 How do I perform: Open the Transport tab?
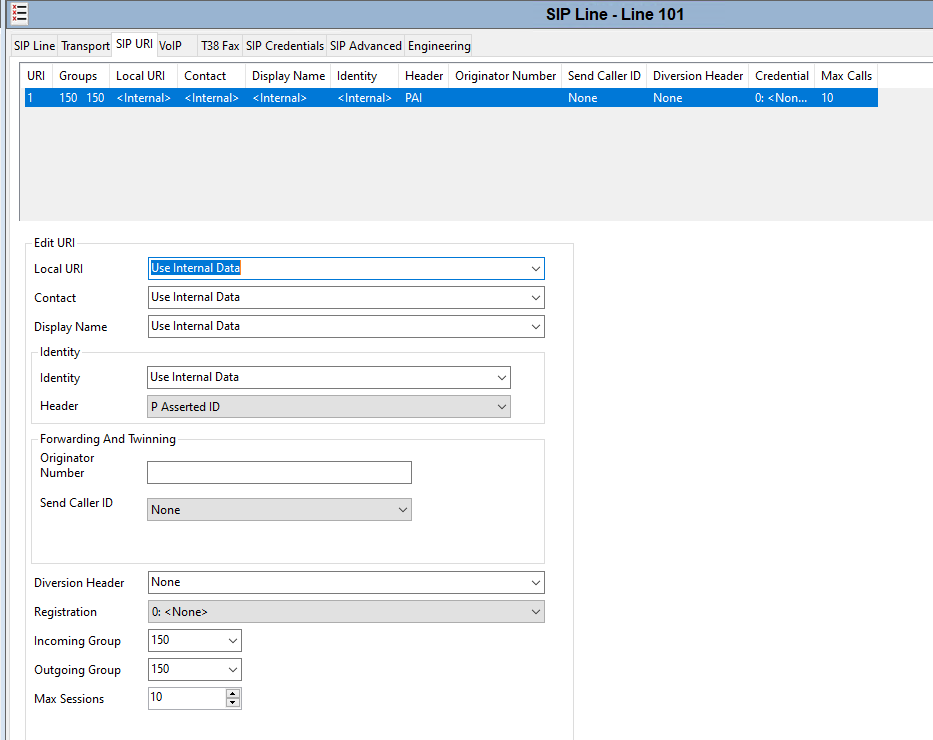[85, 46]
